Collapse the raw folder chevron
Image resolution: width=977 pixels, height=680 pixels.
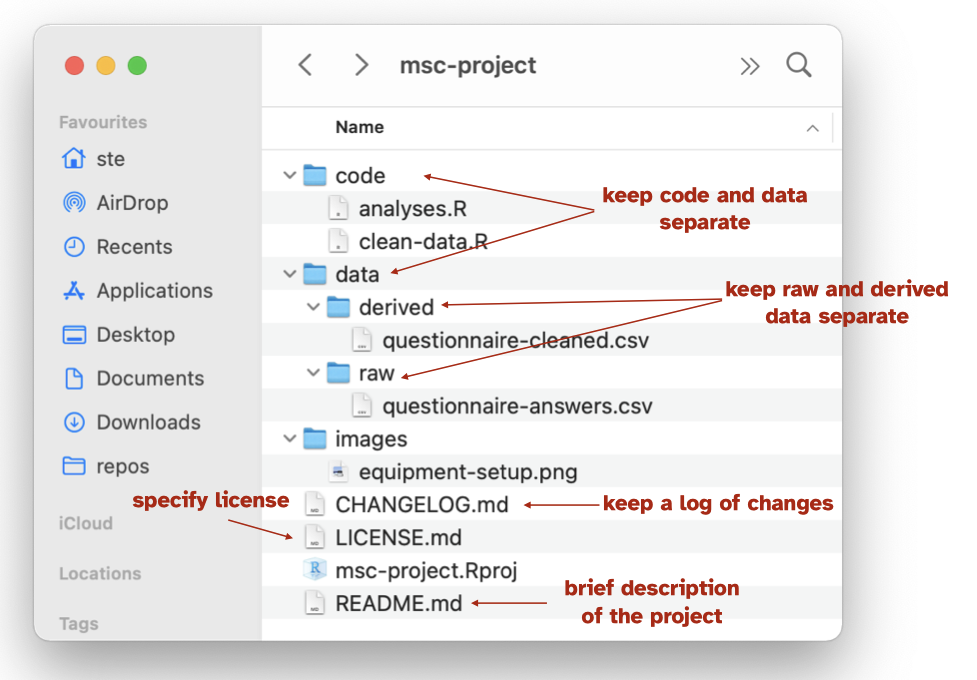tap(314, 373)
